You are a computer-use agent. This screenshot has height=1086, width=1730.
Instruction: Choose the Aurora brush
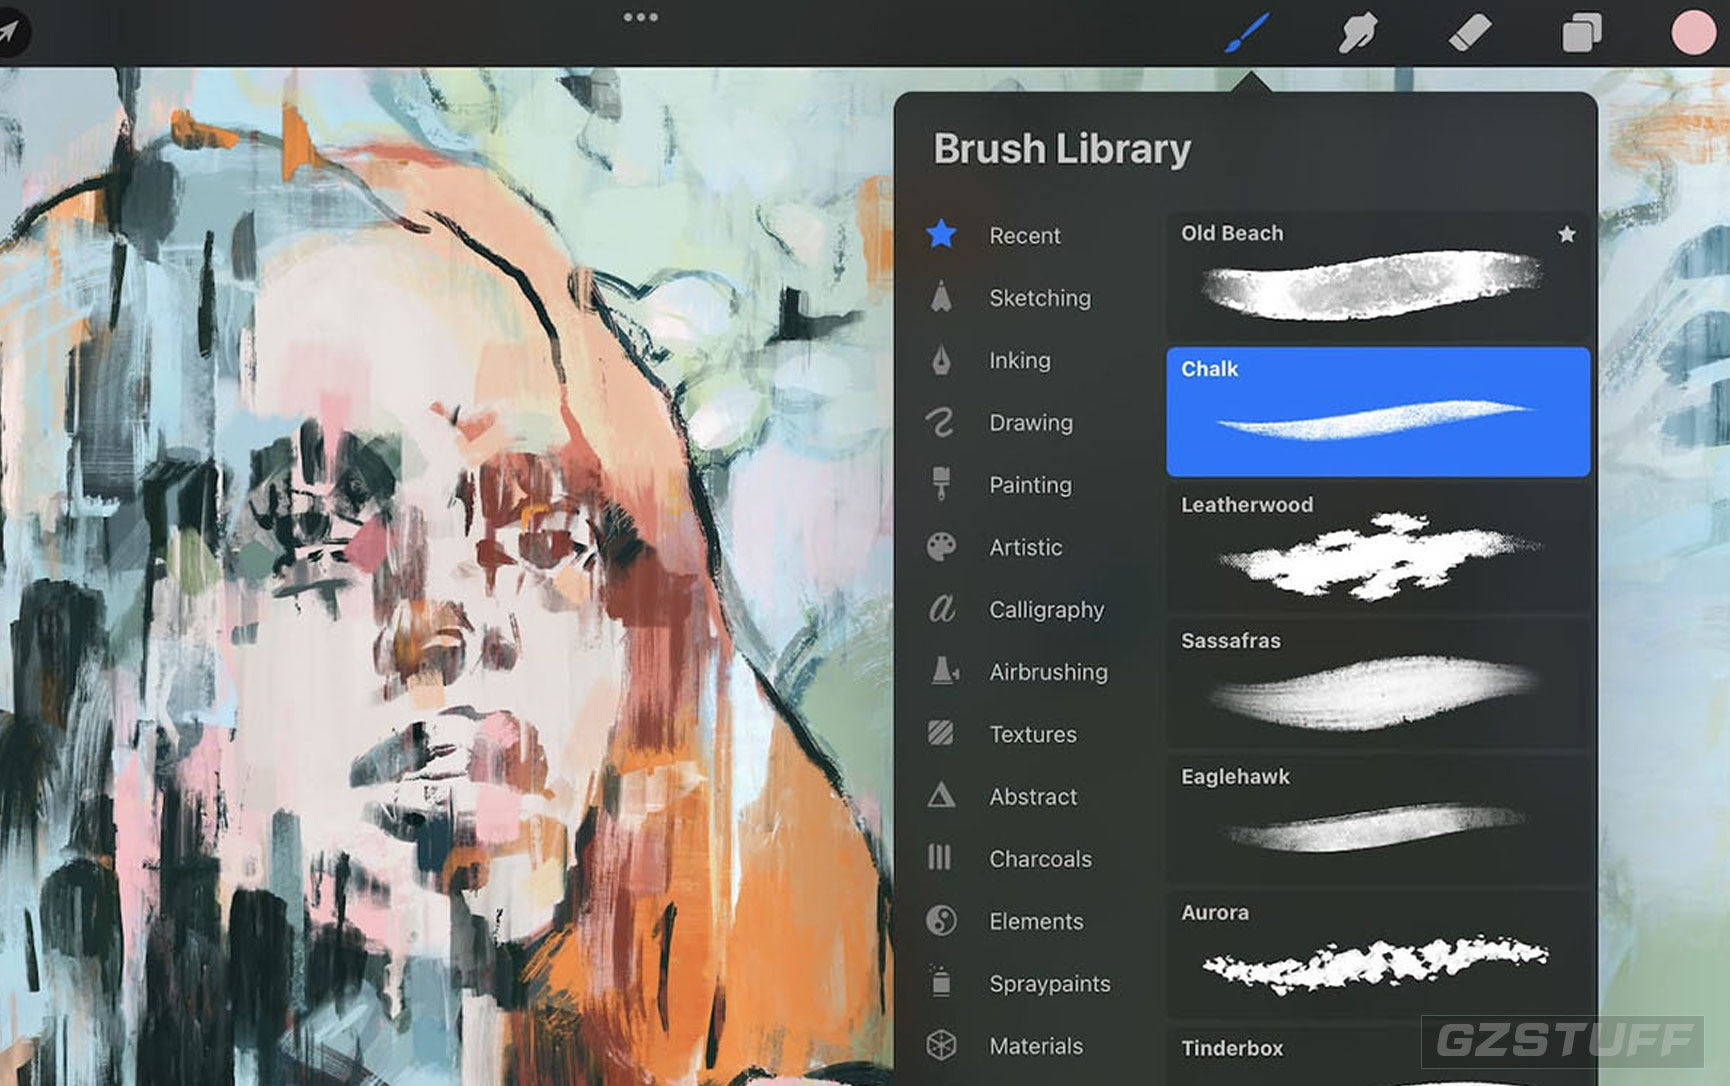tap(1378, 955)
